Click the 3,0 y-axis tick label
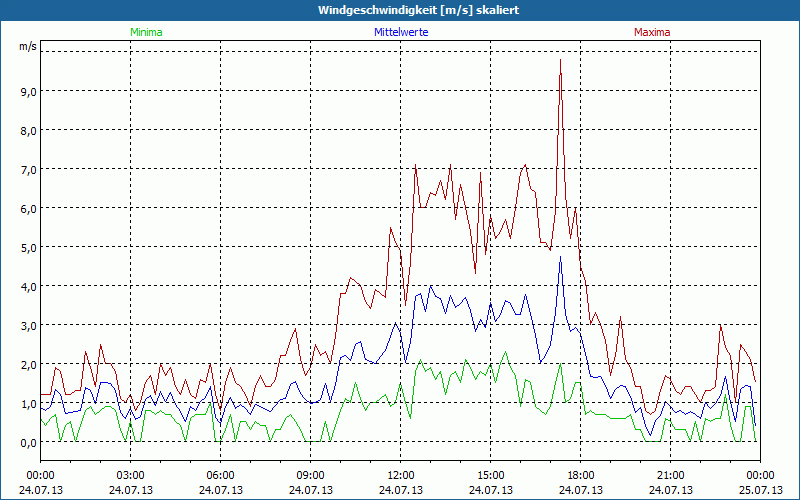Screen dimensions: 800x500 [27, 325]
